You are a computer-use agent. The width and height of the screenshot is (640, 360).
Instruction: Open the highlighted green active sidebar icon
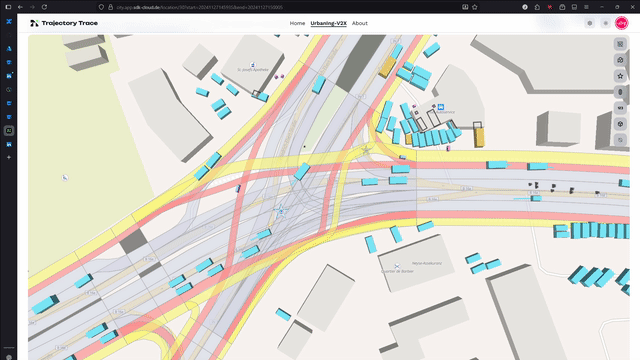9,131
